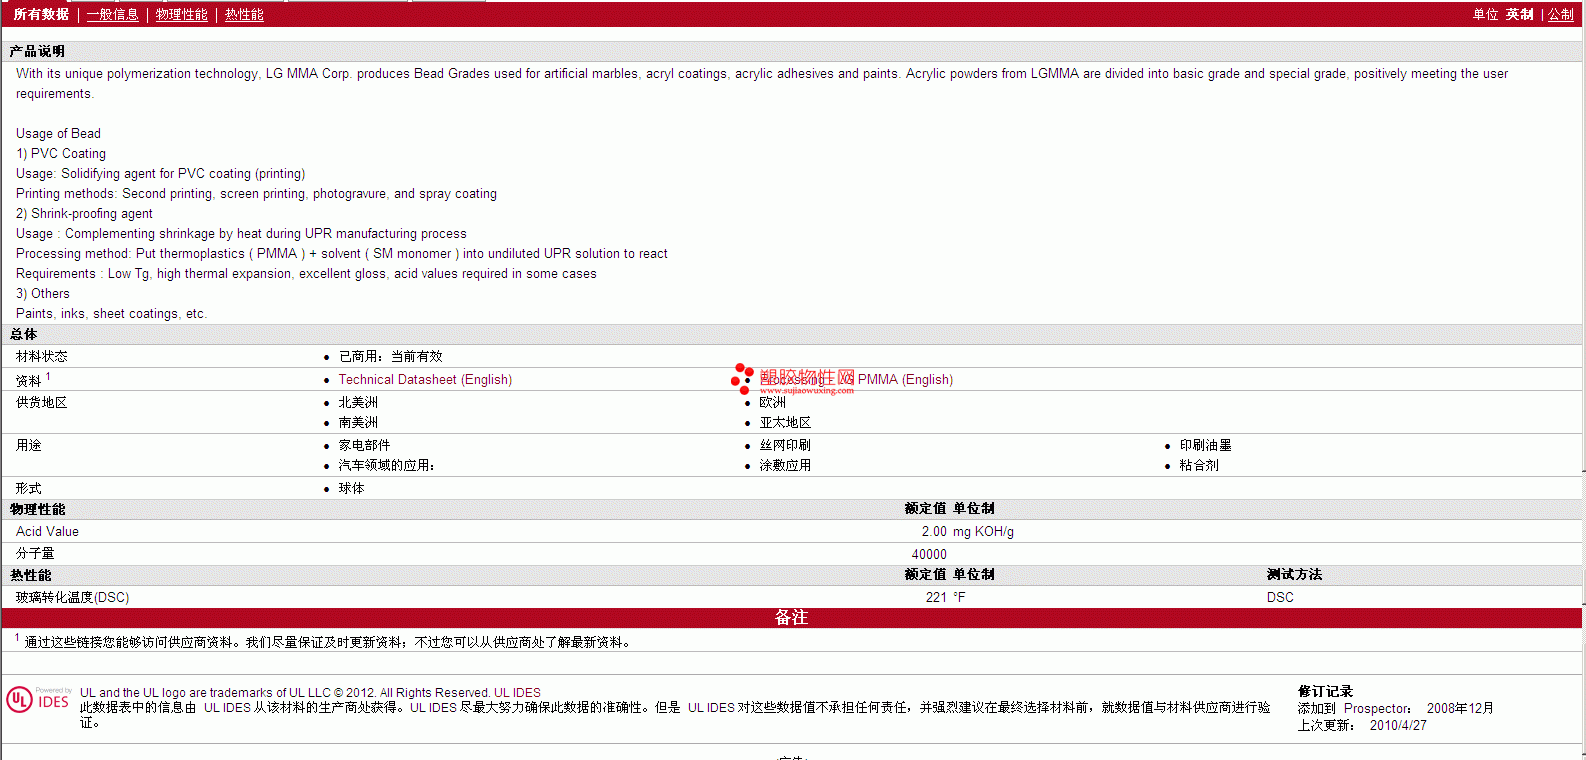This screenshot has width=1586, height=760.
Task: Click the 热性能 section heading row
Action: click(x=791, y=575)
